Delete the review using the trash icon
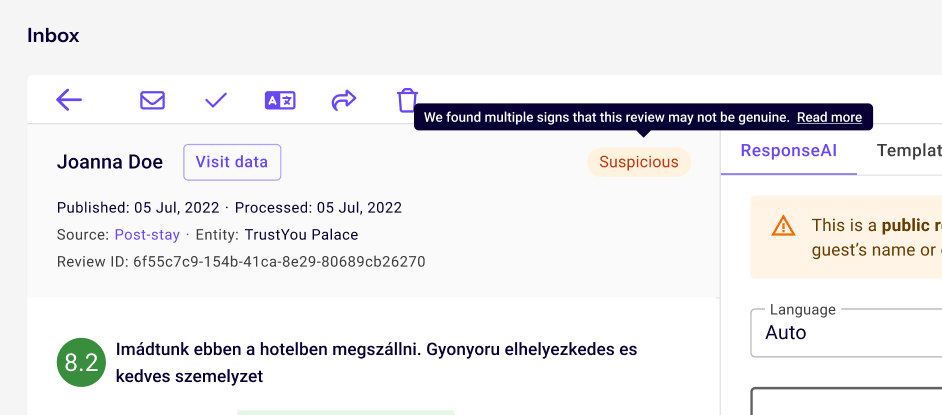Screen dimensions: 942x415 pyautogui.click(x=407, y=100)
